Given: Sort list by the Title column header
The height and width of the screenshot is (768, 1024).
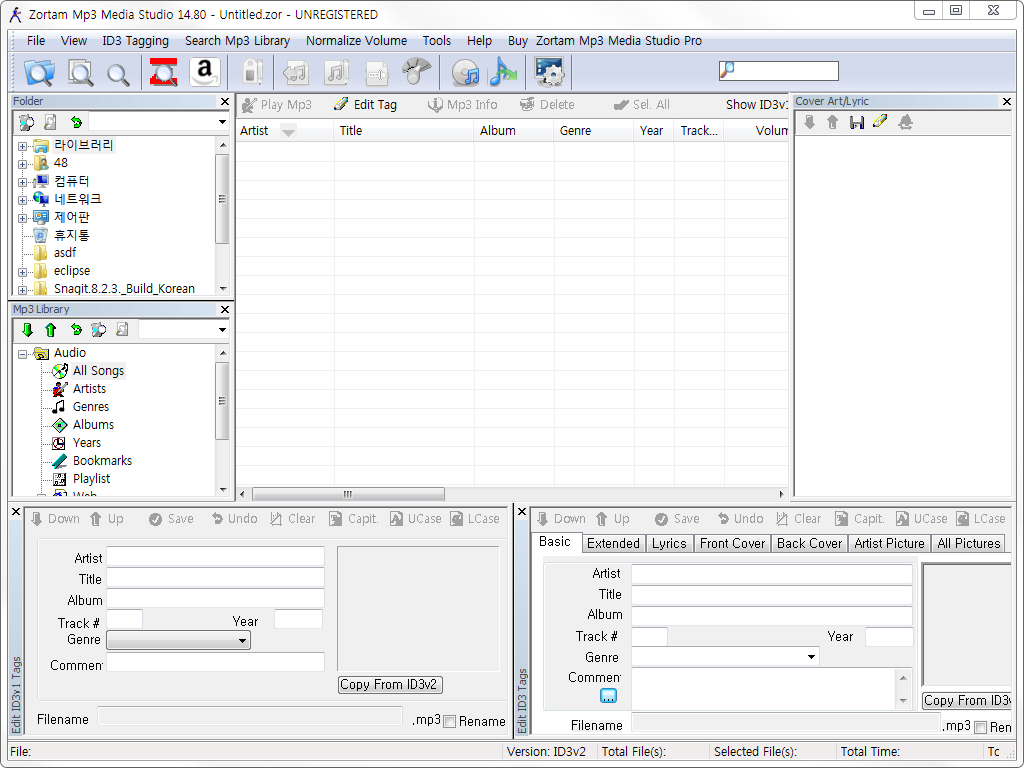Looking at the screenshot, I should (404, 131).
